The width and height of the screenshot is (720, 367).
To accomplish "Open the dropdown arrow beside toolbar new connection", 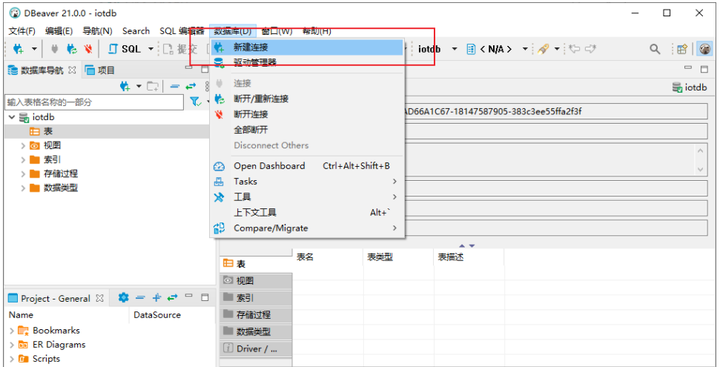I will pos(34,49).
